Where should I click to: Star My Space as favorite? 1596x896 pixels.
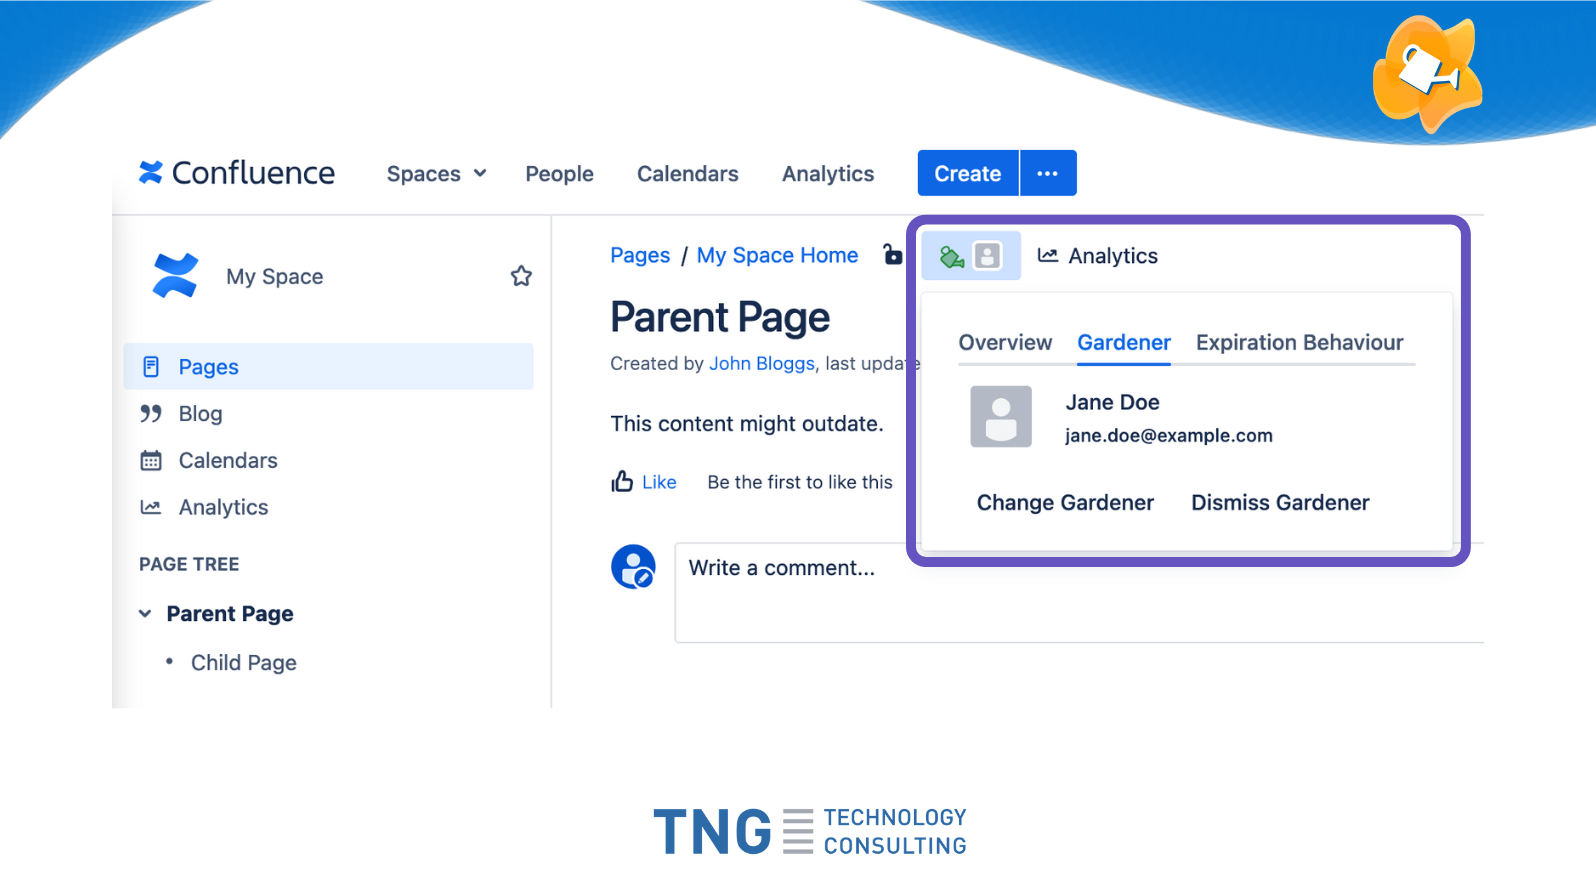pyautogui.click(x=521, y=276)
